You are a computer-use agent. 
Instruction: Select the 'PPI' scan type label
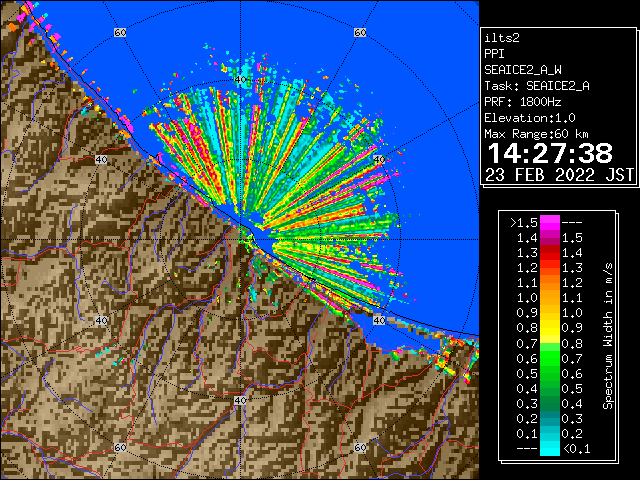494,54
